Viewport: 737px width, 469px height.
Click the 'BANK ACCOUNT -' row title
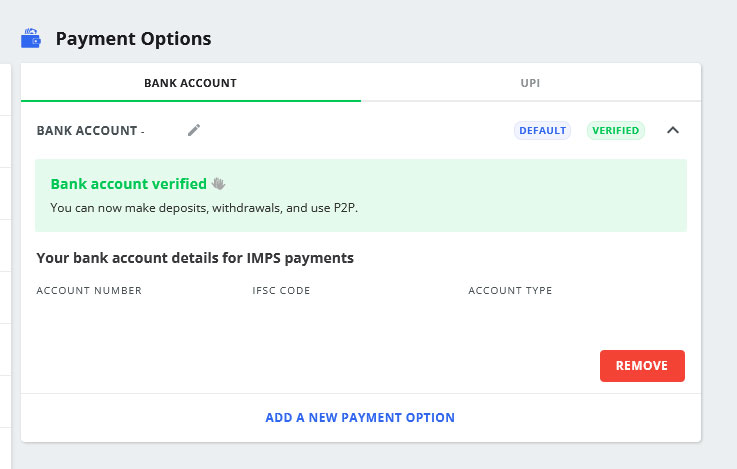point(91,131)
